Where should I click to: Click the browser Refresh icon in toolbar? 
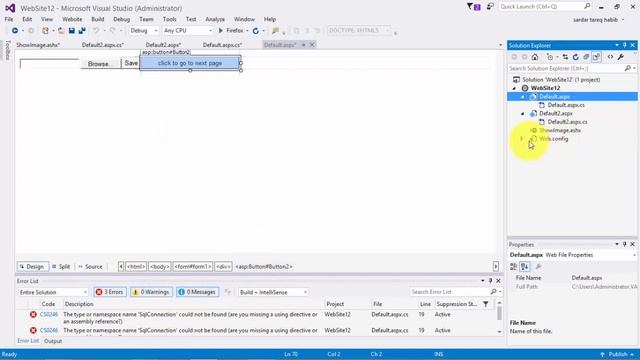coord(256,31)
